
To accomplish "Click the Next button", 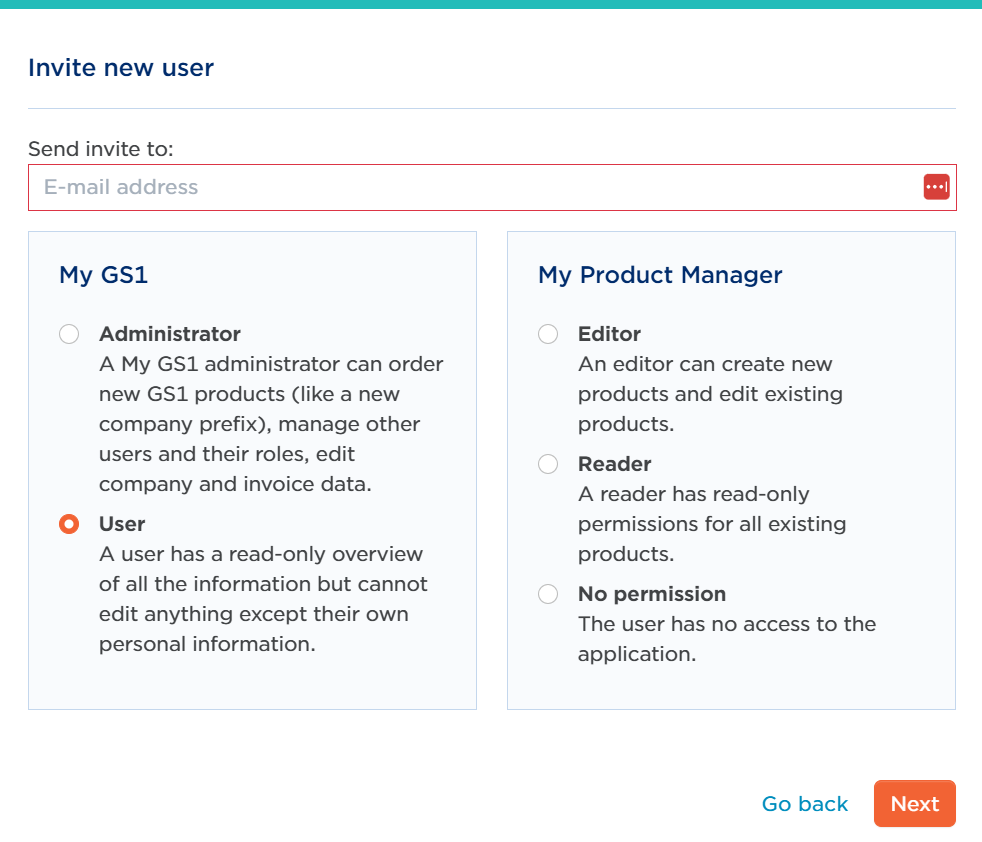I will [915, 804].
